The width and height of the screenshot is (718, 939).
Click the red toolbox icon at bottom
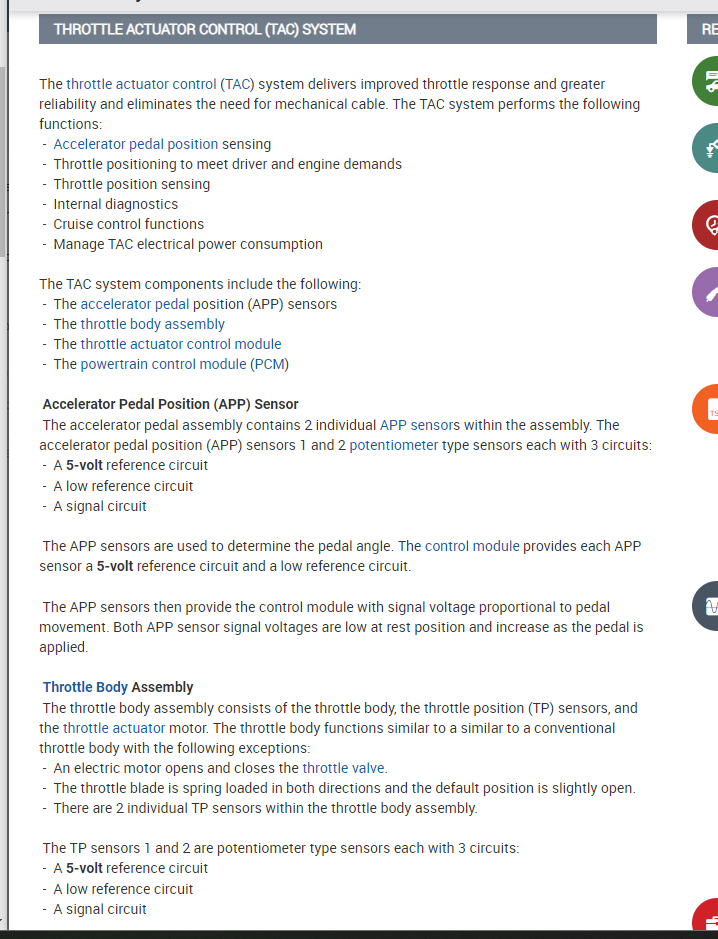click(707, 918)
